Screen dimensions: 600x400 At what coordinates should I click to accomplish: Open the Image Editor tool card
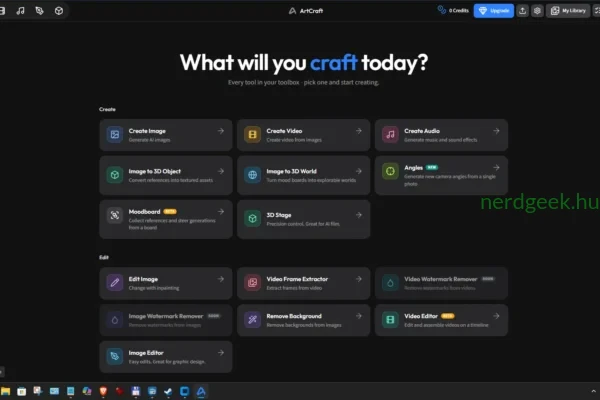pos(166,357)
